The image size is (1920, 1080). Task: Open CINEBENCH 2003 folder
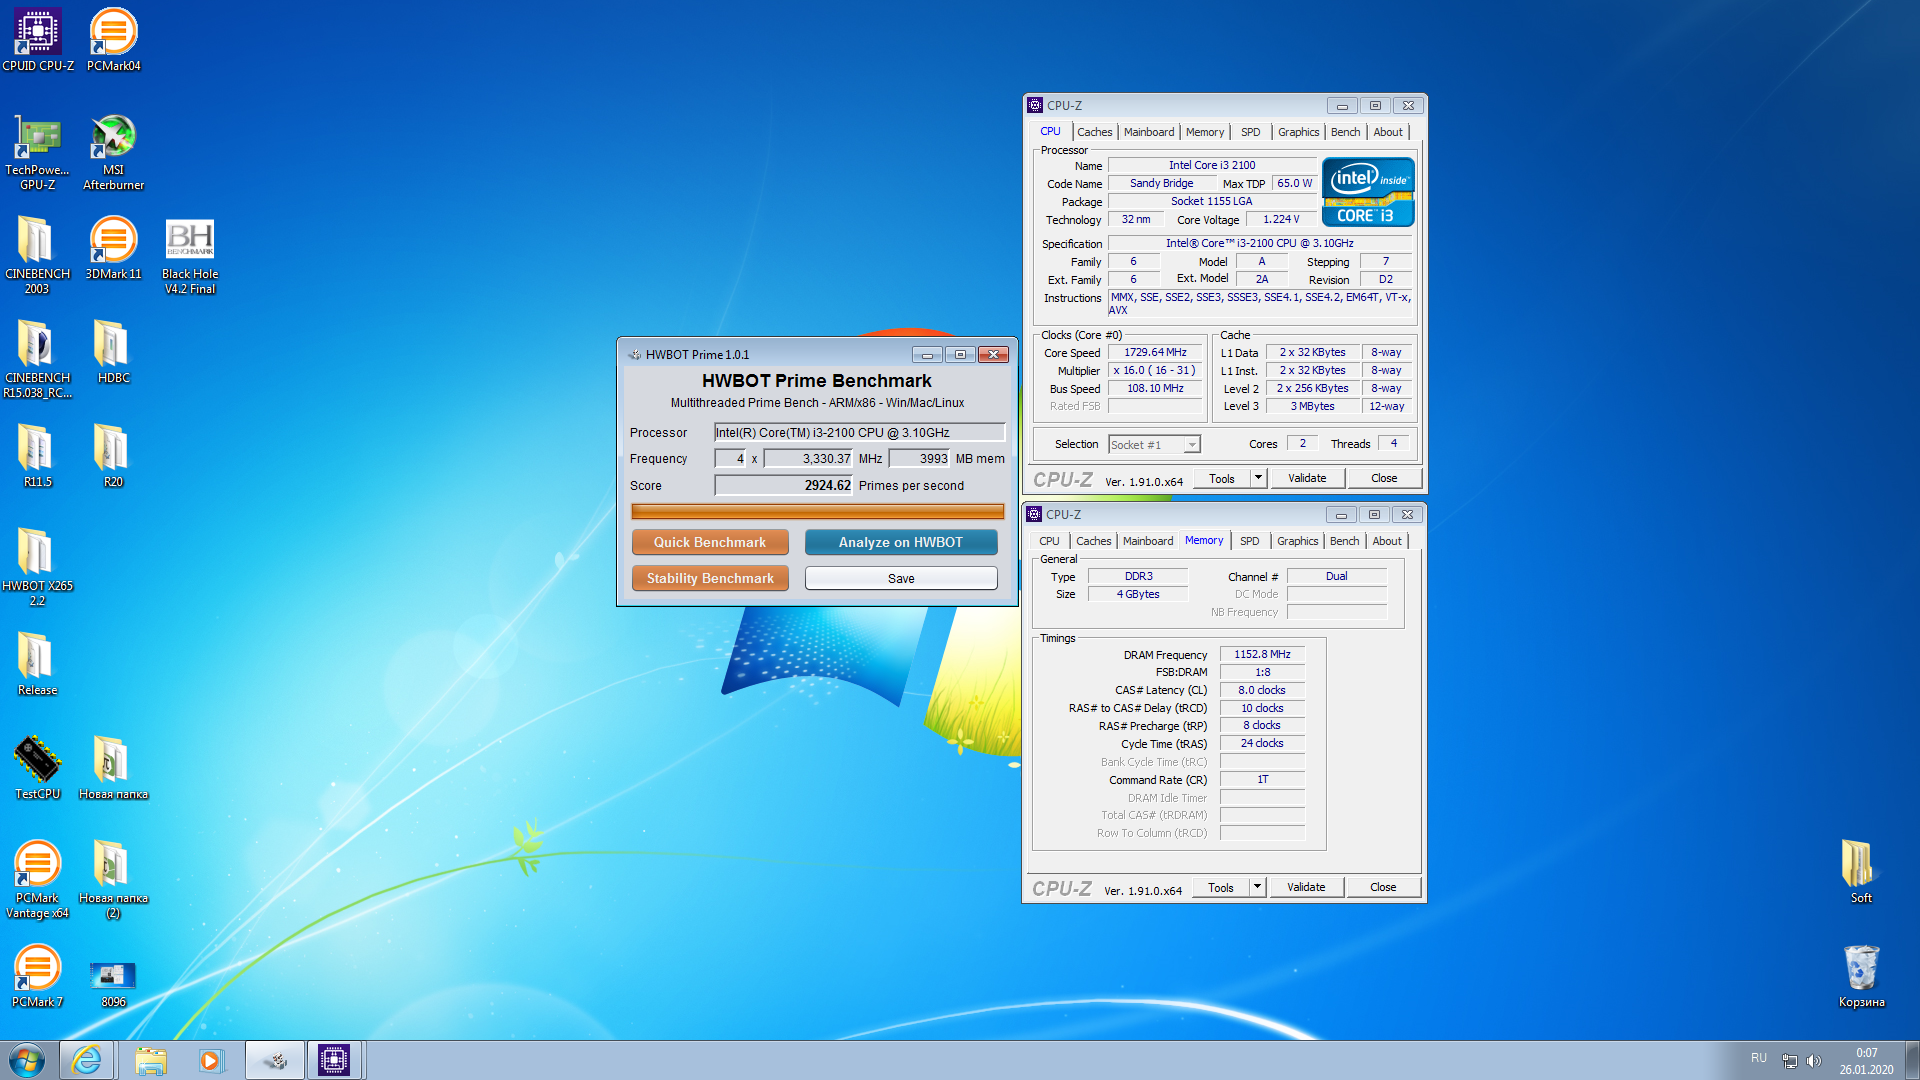(38, 256)
